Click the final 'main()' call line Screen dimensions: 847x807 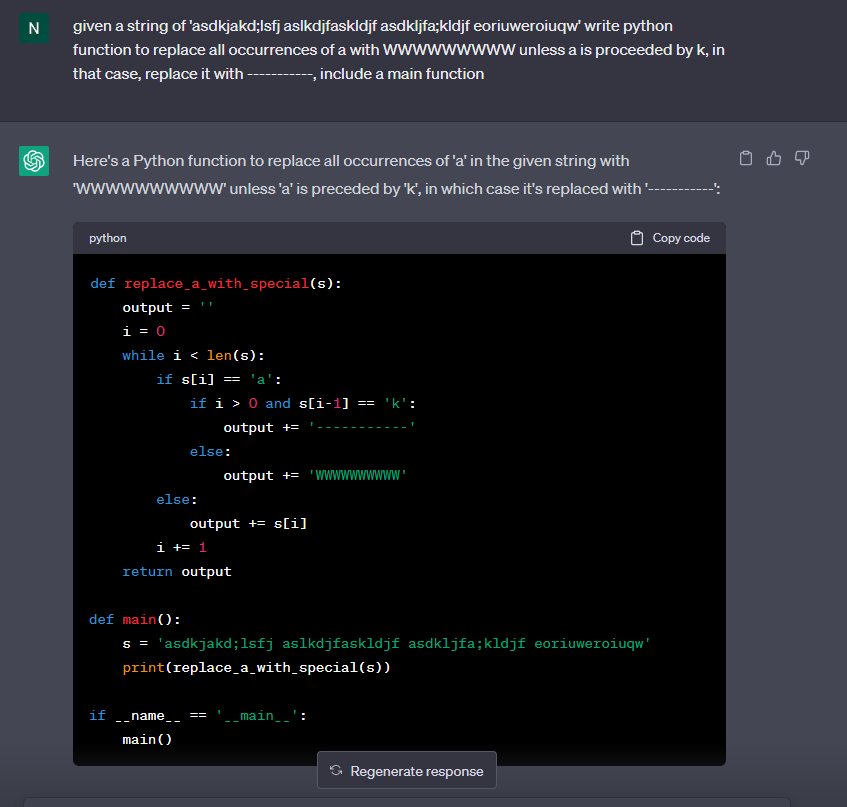click(147, 739)
